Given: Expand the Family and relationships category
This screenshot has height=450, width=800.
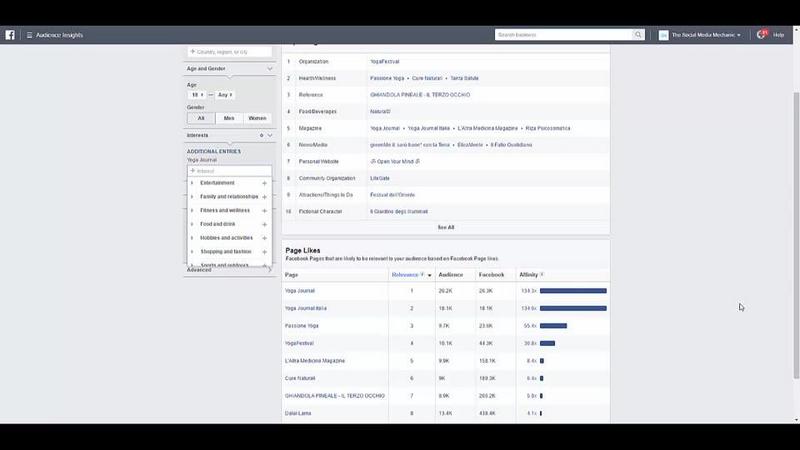Looking at the screenshot, I should tap(192, 197).
